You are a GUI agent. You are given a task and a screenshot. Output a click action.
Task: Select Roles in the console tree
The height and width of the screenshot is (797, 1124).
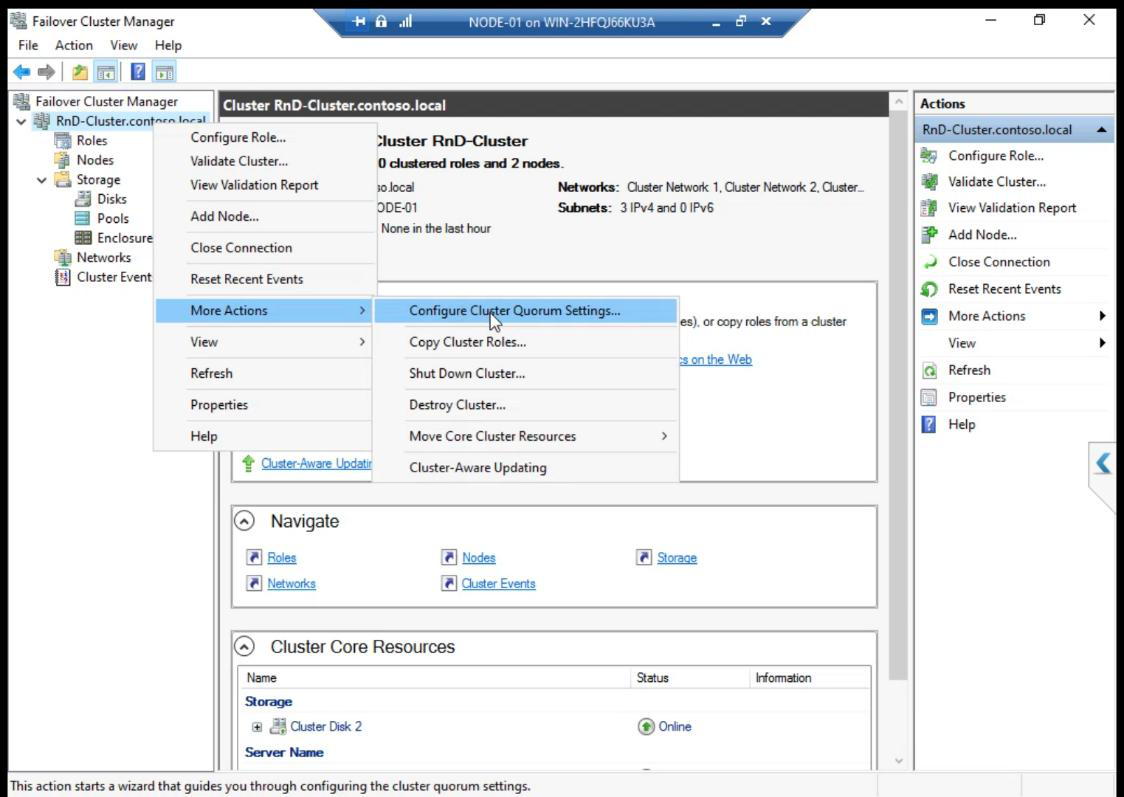point(92,140)
